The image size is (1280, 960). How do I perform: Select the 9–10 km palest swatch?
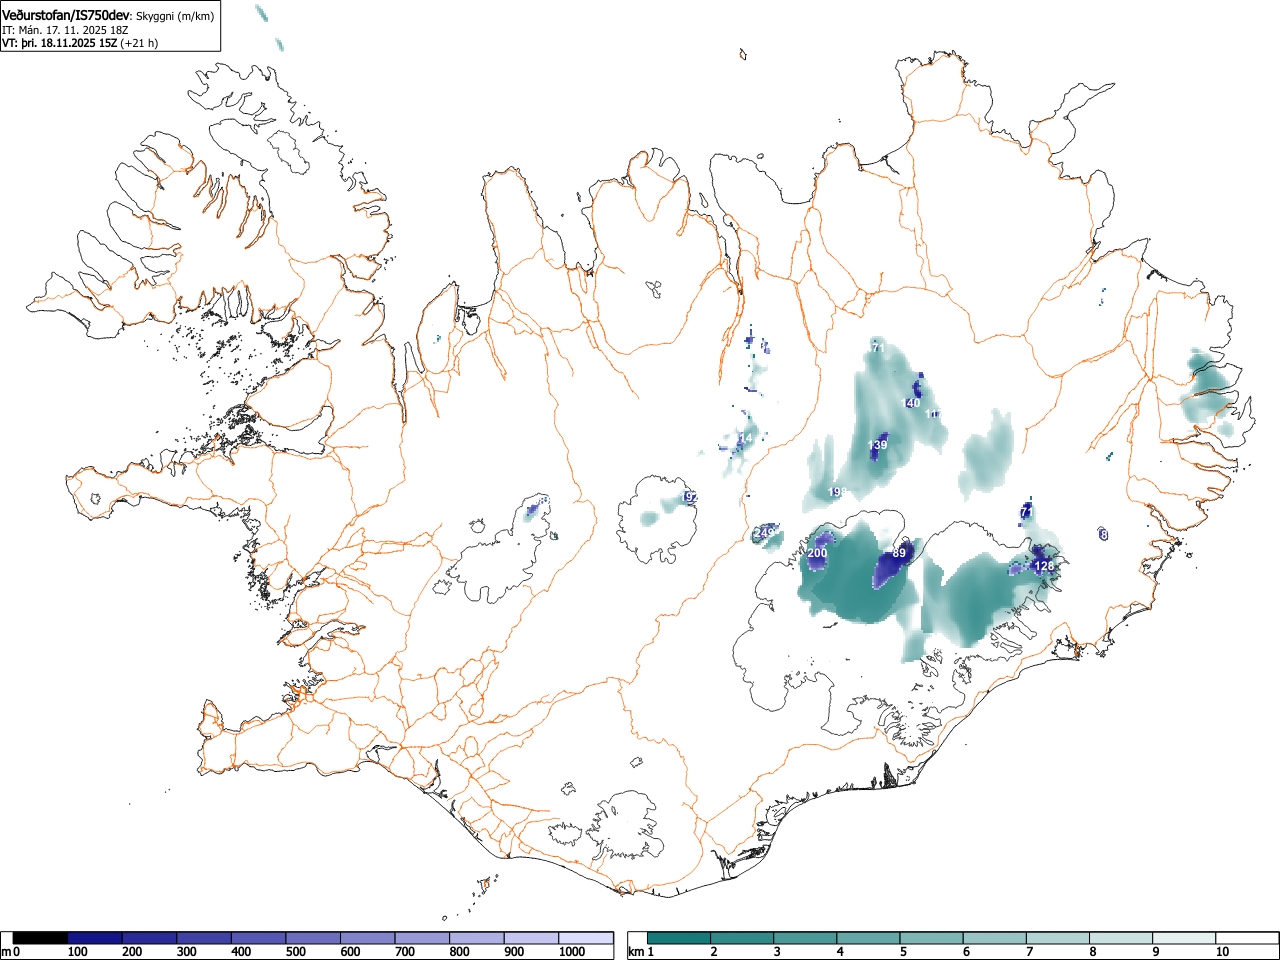[1184, 938]
